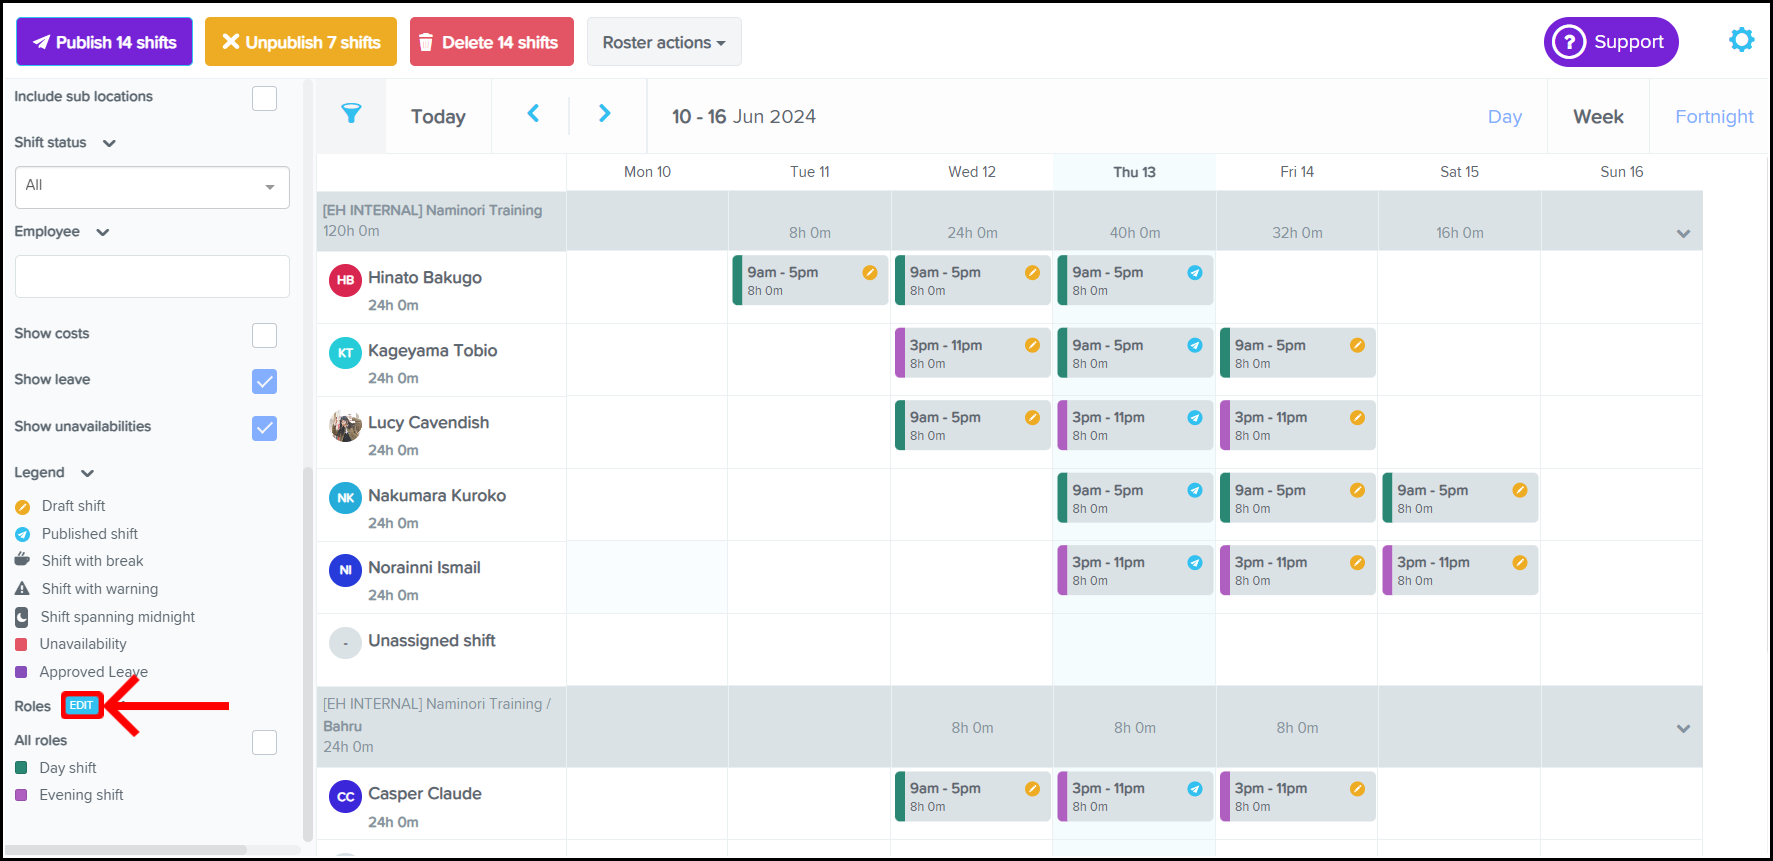Click the published icon on Hinato's Thursday shift

tap(1194, 273)
